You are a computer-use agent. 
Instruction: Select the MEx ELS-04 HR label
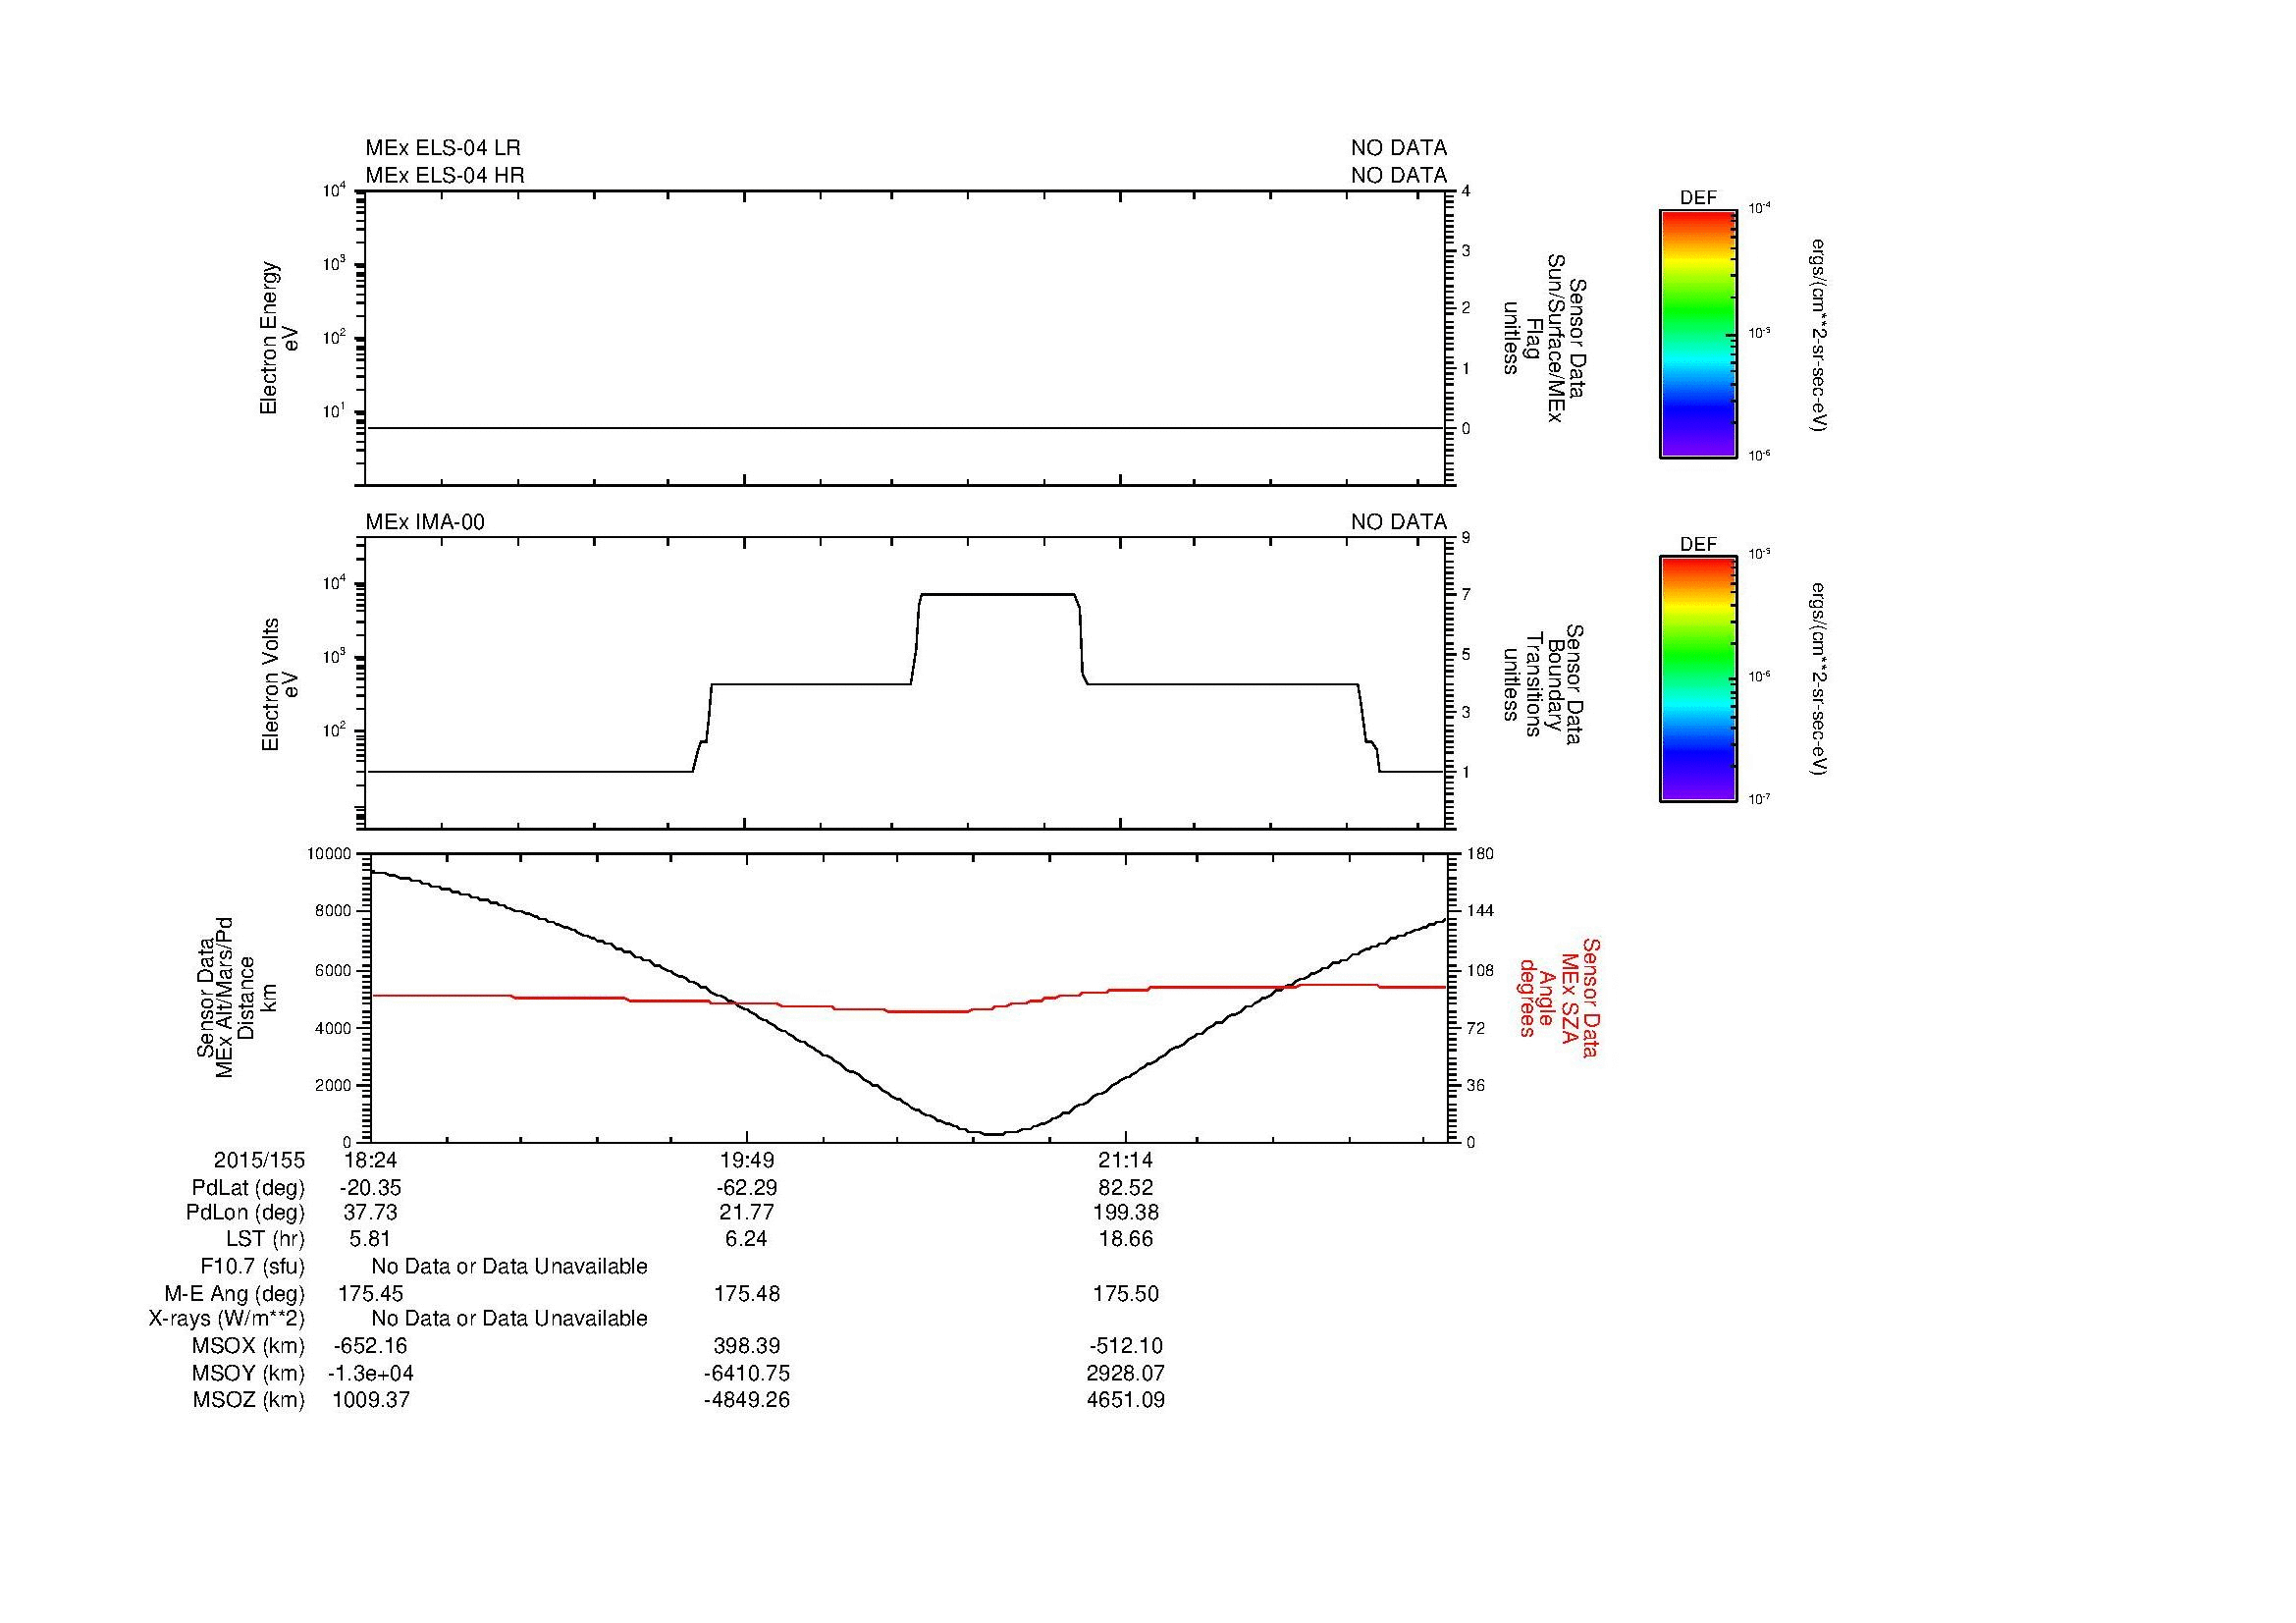tap(445, 175)
